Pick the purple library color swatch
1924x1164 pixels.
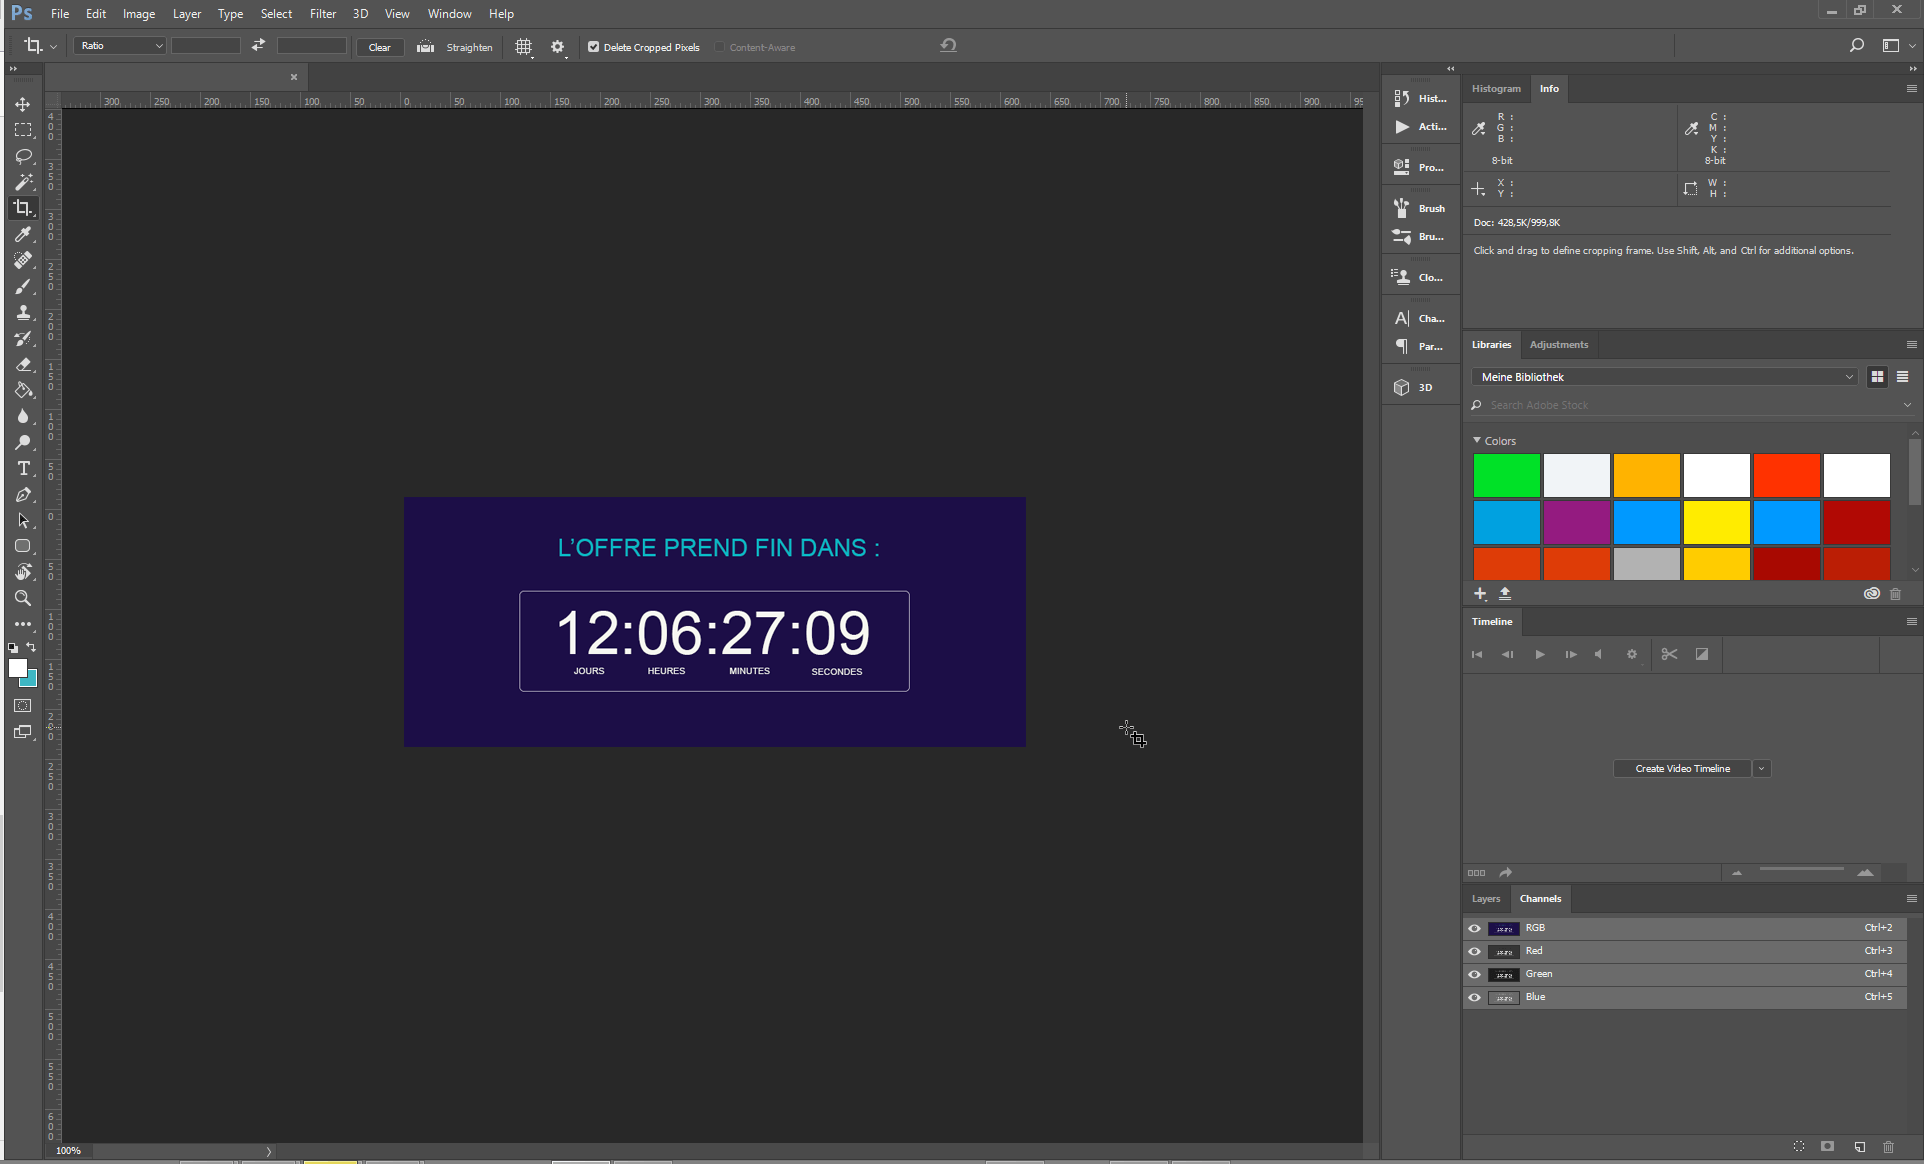[1576, 522]
